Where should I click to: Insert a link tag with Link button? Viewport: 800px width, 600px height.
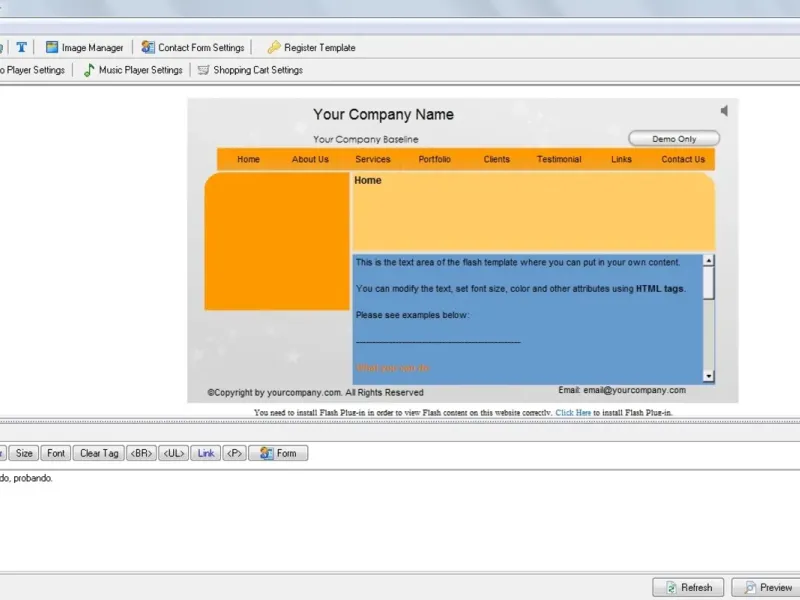pyautogui.click(x=206, y=453)
